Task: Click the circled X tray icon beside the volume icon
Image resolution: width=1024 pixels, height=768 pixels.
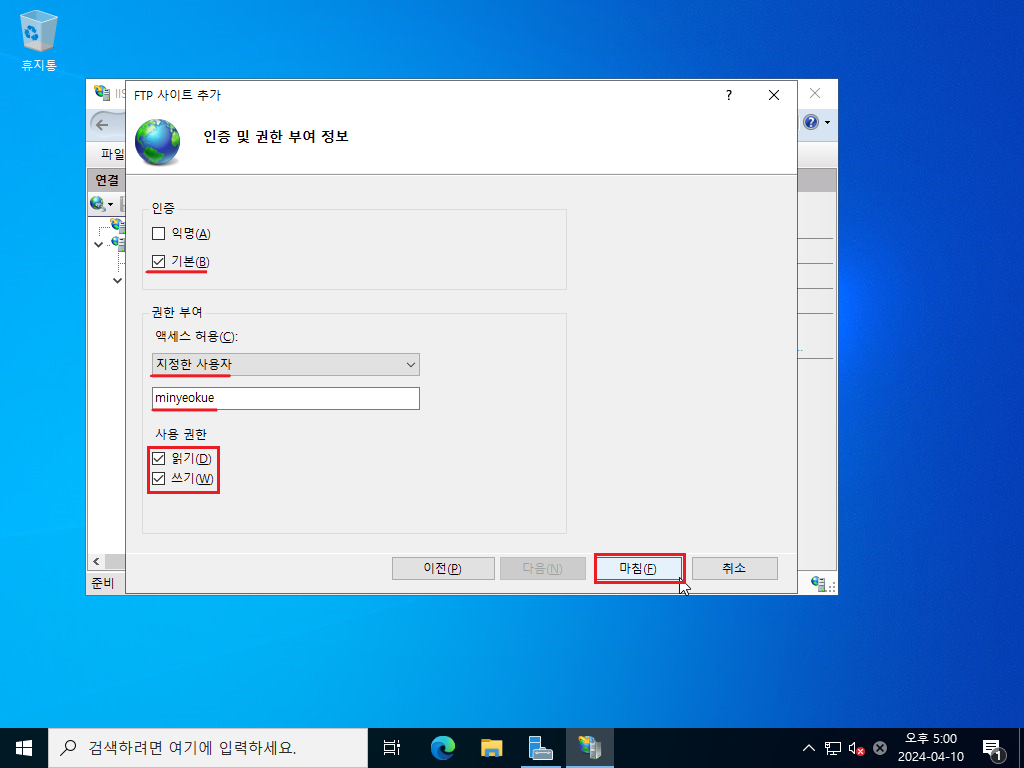Action: 880,748
